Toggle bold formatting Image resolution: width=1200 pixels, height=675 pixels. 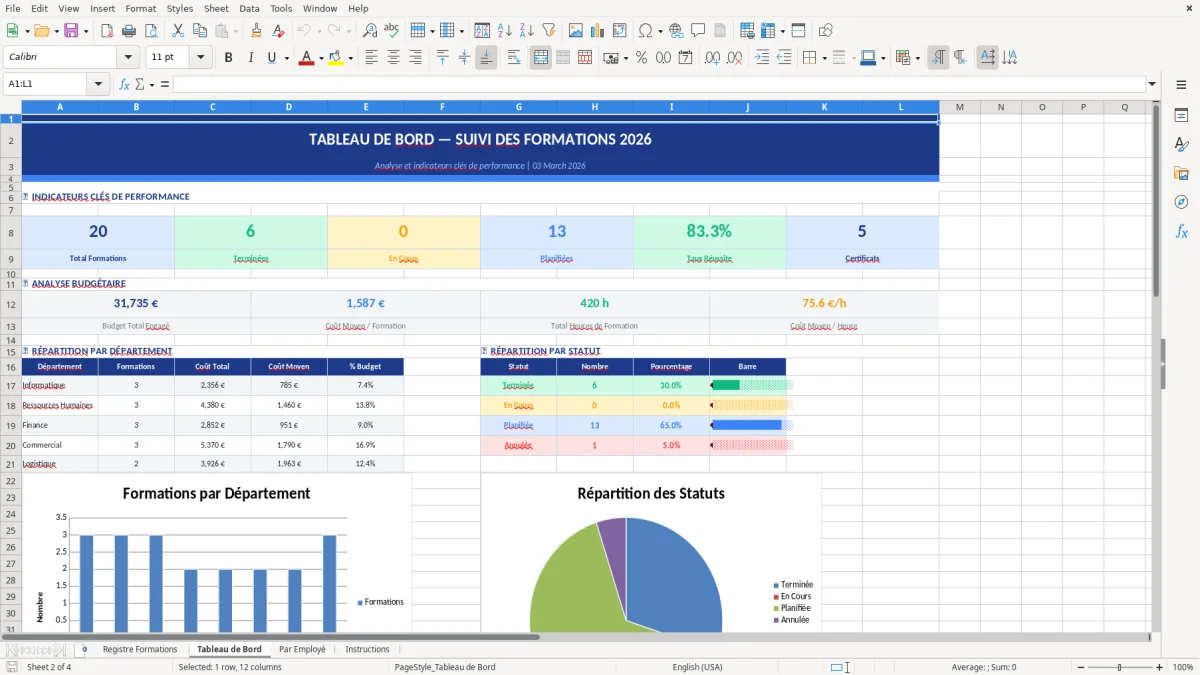tap(228, 57)
